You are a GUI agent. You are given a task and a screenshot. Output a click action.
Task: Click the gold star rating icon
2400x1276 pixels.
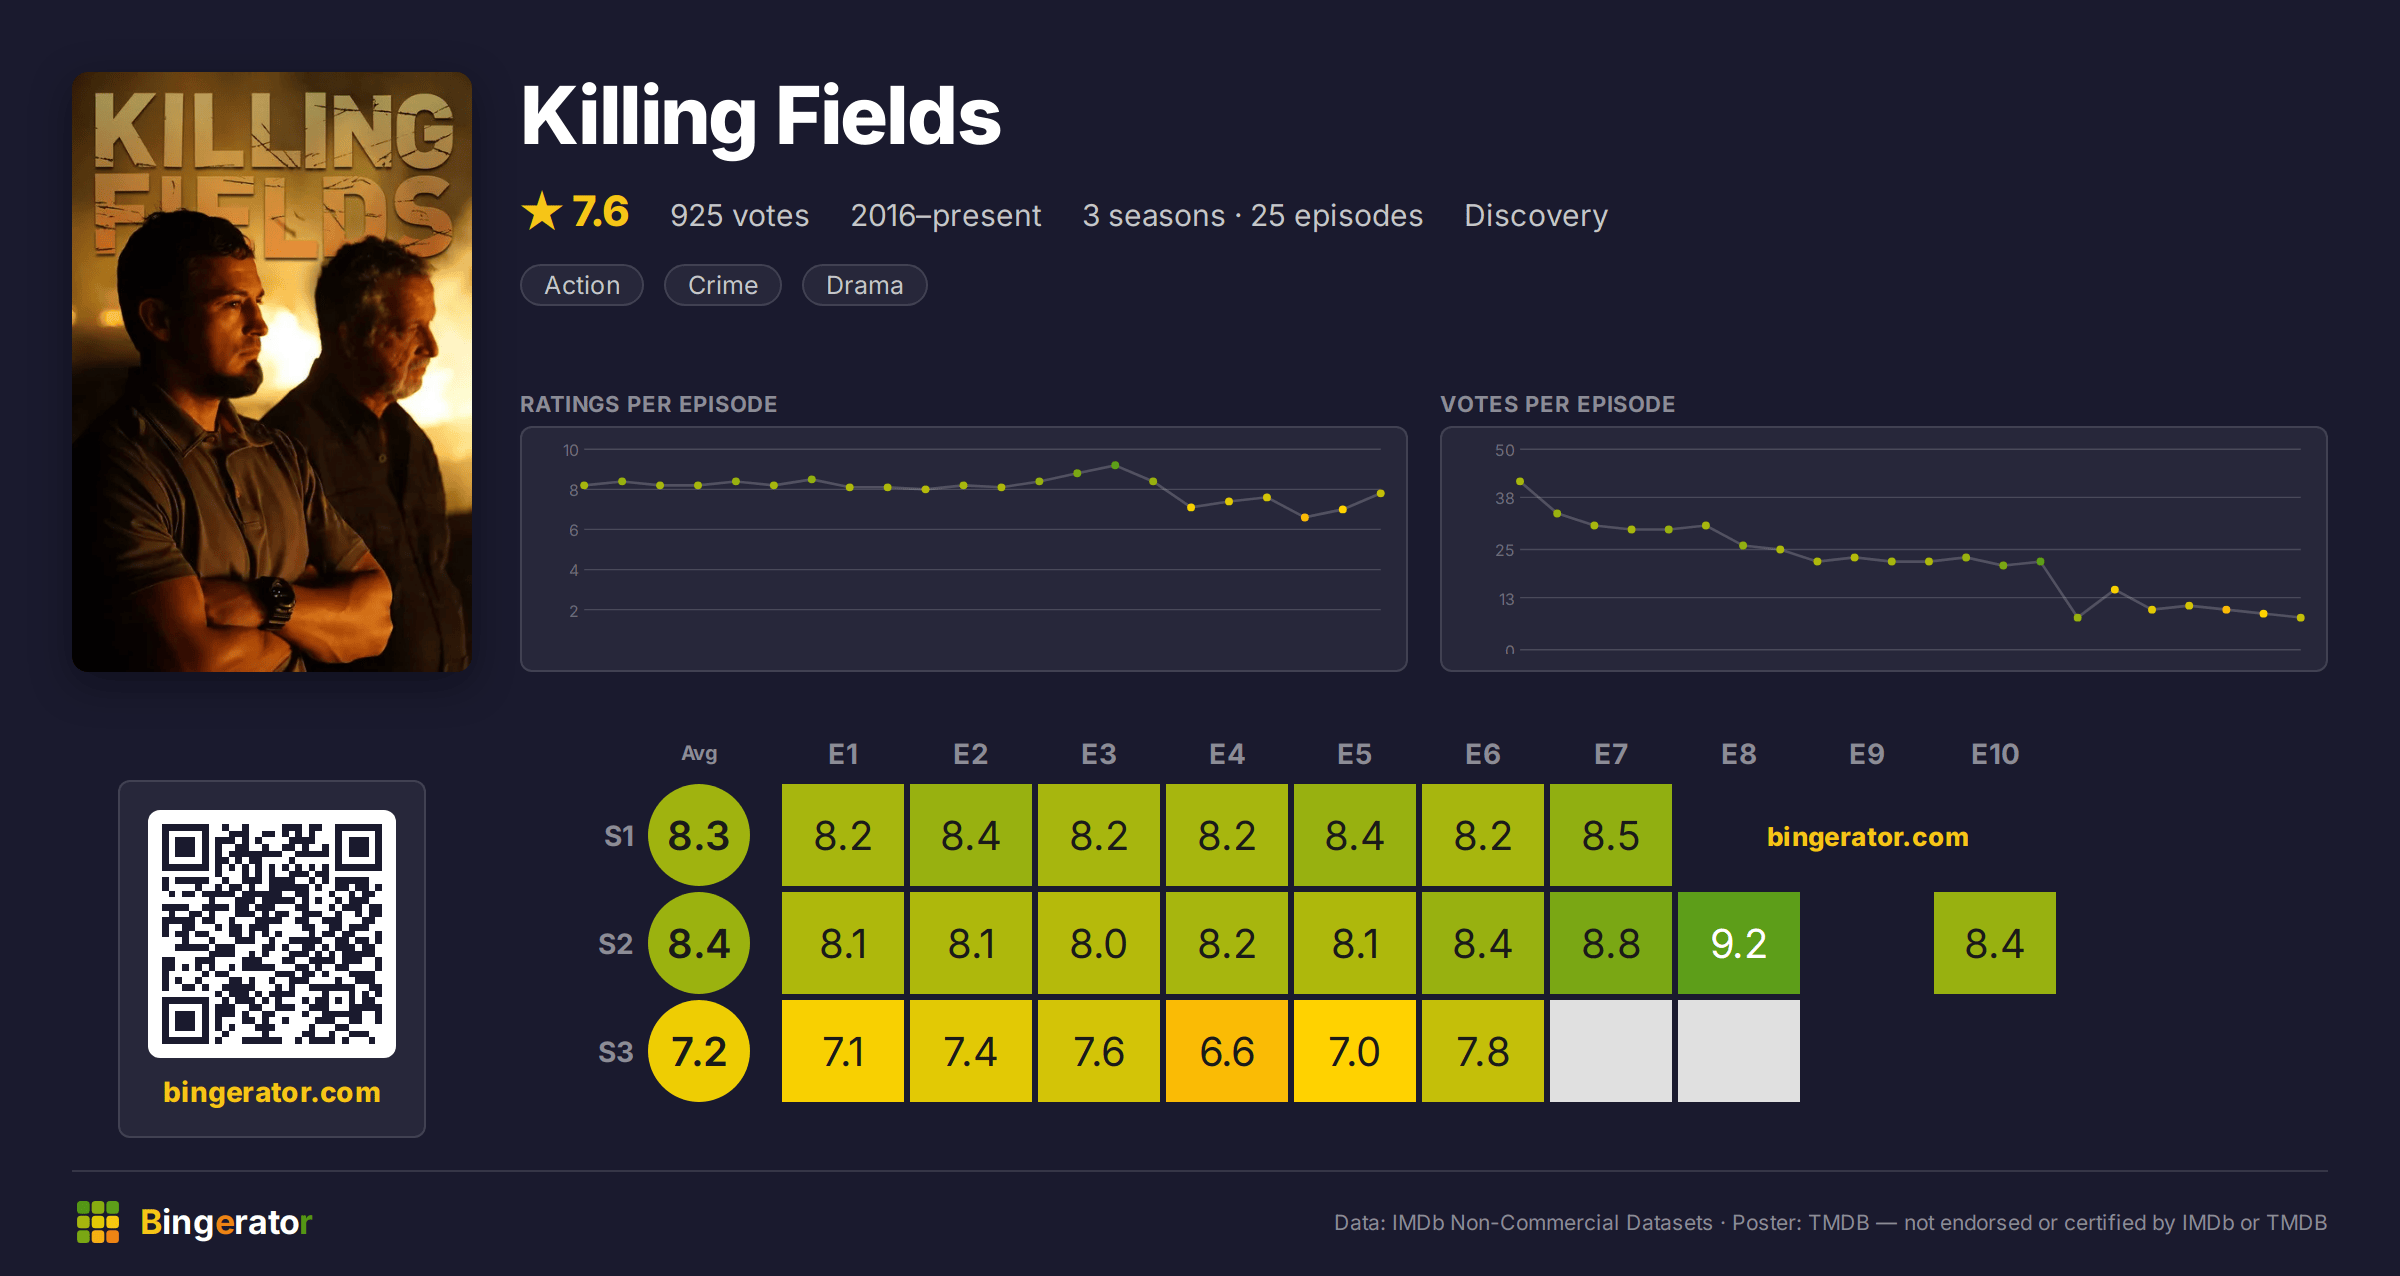click(542, 212)
